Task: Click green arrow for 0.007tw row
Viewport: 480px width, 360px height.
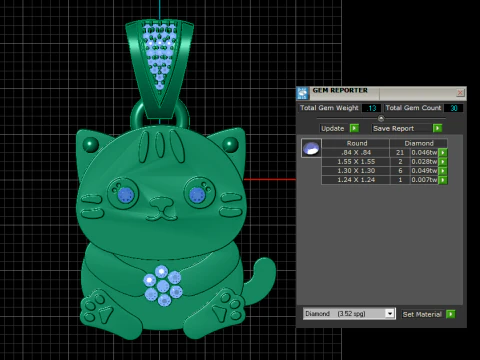Action: click(x=443, y=180)
